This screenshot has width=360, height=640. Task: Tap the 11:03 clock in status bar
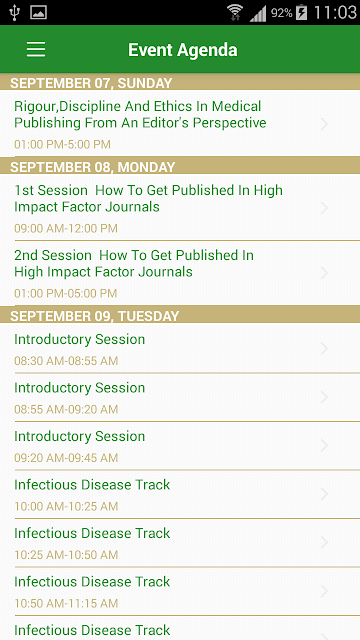click(335, 13)
